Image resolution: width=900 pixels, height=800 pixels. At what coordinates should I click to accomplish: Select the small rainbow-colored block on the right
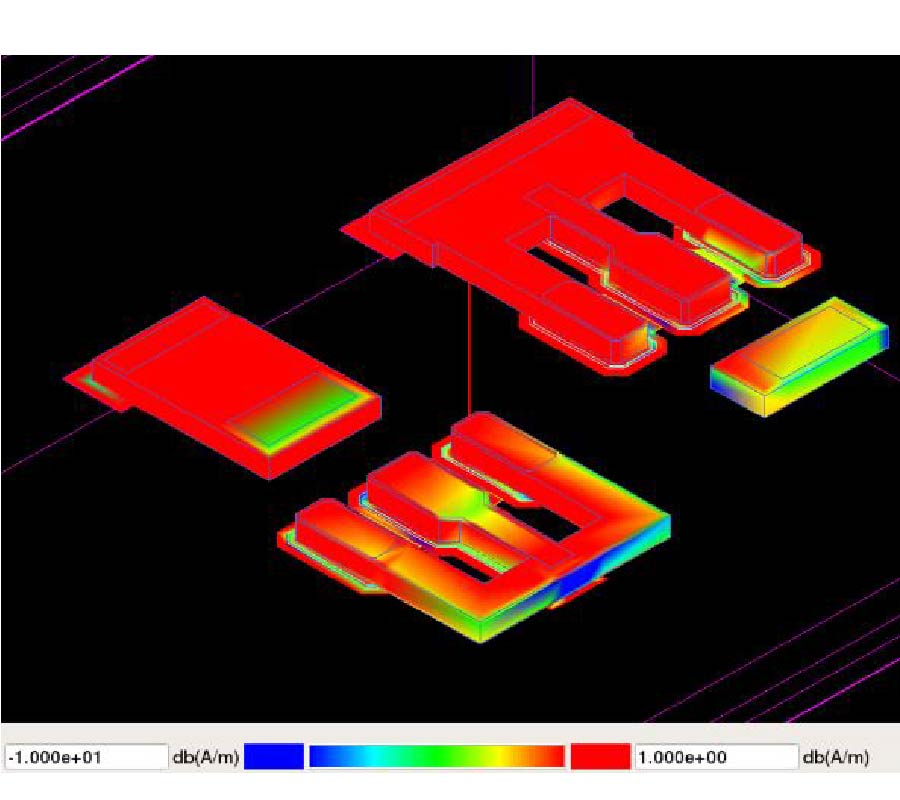[x=800, y=355]
